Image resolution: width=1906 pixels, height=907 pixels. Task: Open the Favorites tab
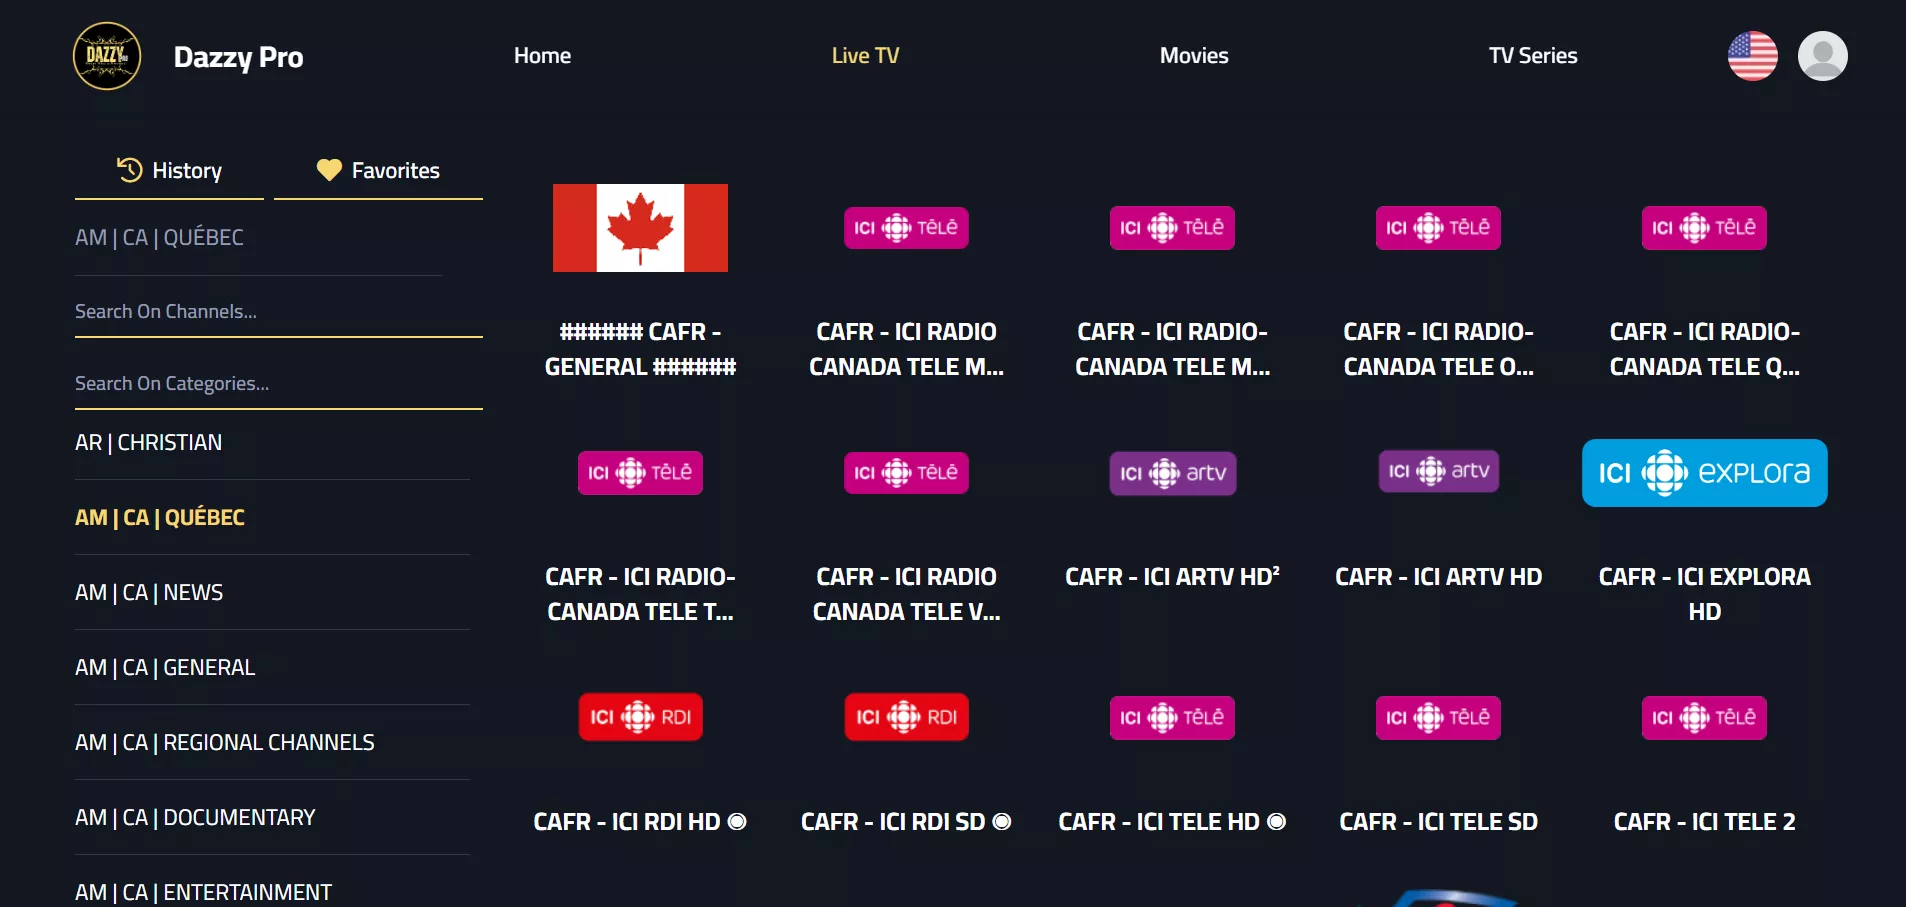pos(378,171)
